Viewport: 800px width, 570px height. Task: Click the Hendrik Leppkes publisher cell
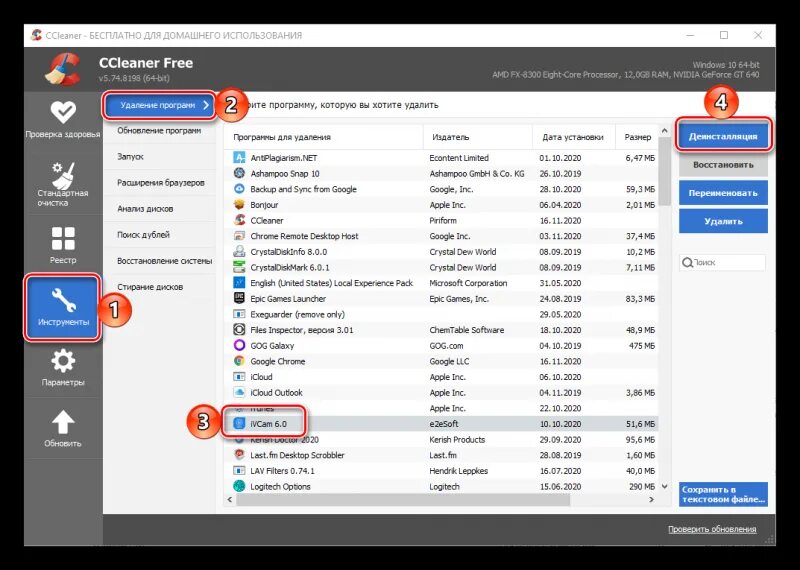point(458,470)
